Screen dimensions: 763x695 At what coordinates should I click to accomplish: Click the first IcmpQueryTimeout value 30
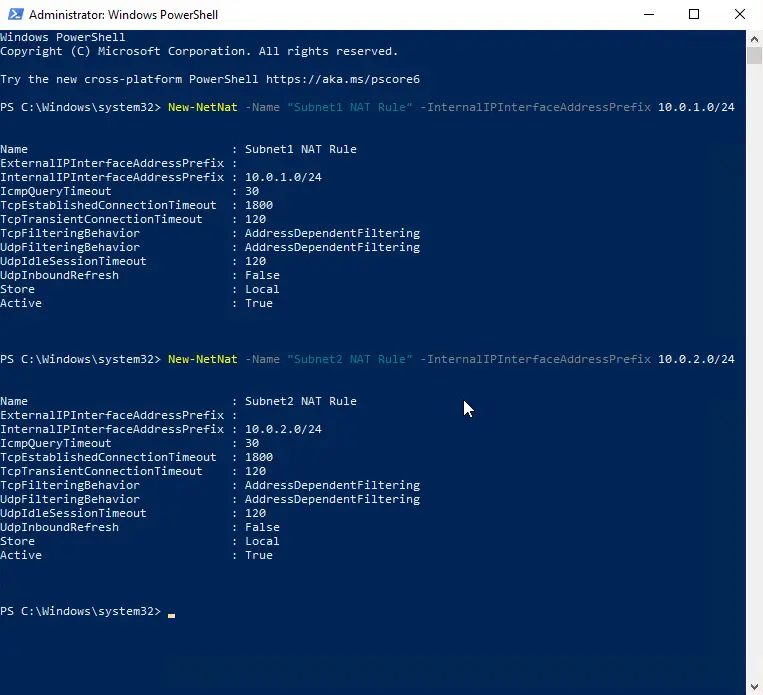(x=252, y=191)
